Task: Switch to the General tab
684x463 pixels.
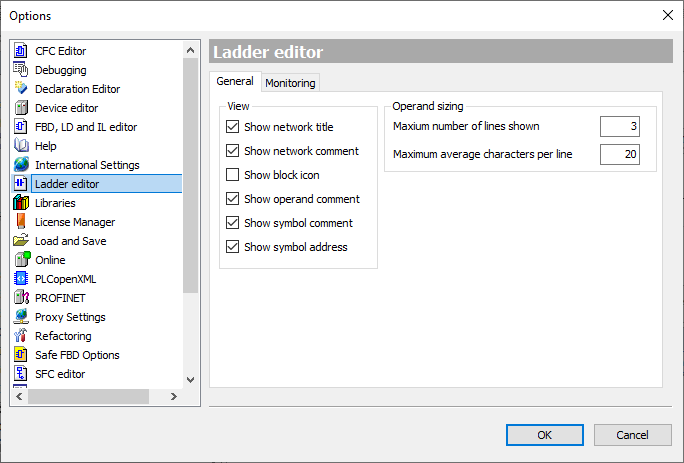Action: coord(235,82)
